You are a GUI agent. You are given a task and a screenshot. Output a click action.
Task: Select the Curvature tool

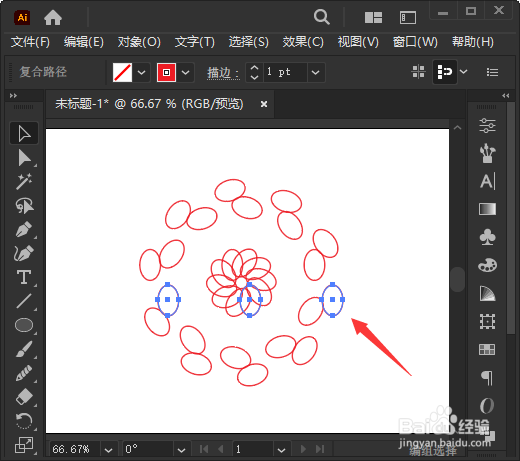[x=24, y=253]
